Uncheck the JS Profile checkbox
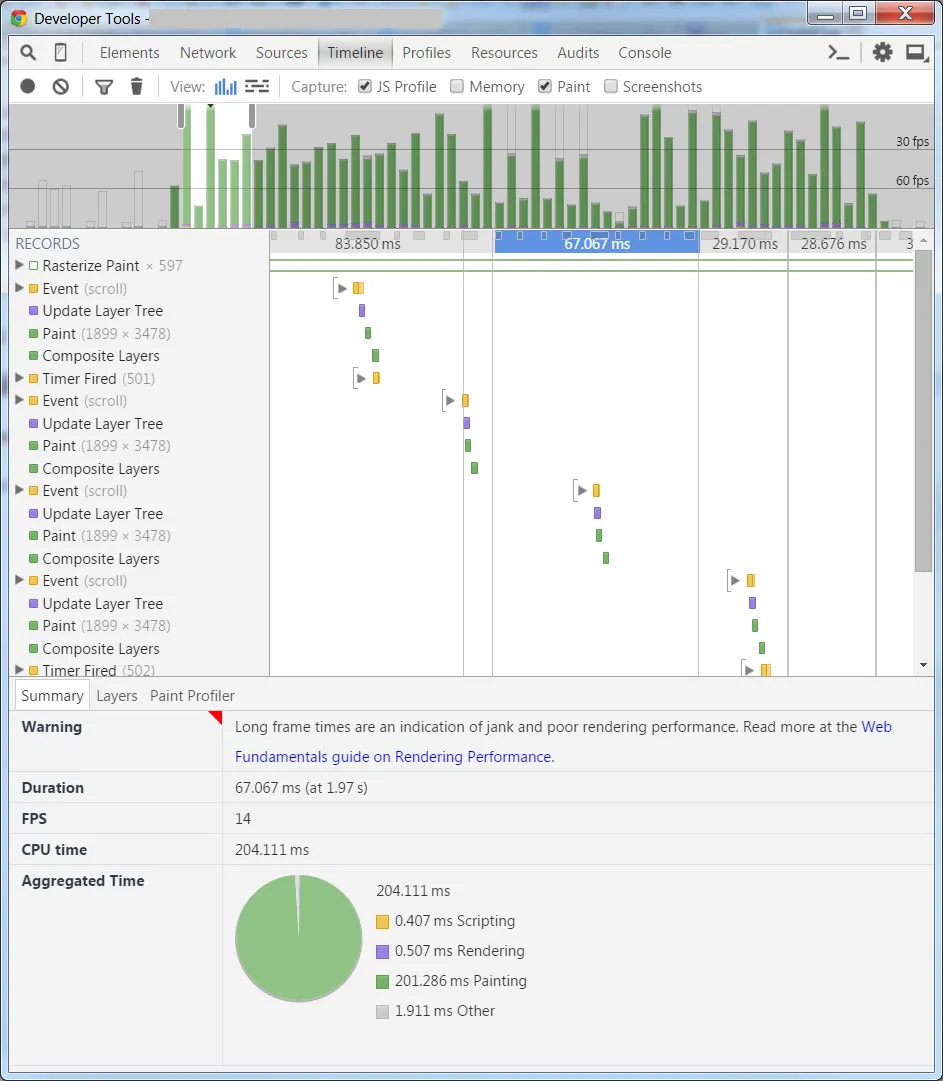Screen dimensions: 943x1081 click(365, 86)
